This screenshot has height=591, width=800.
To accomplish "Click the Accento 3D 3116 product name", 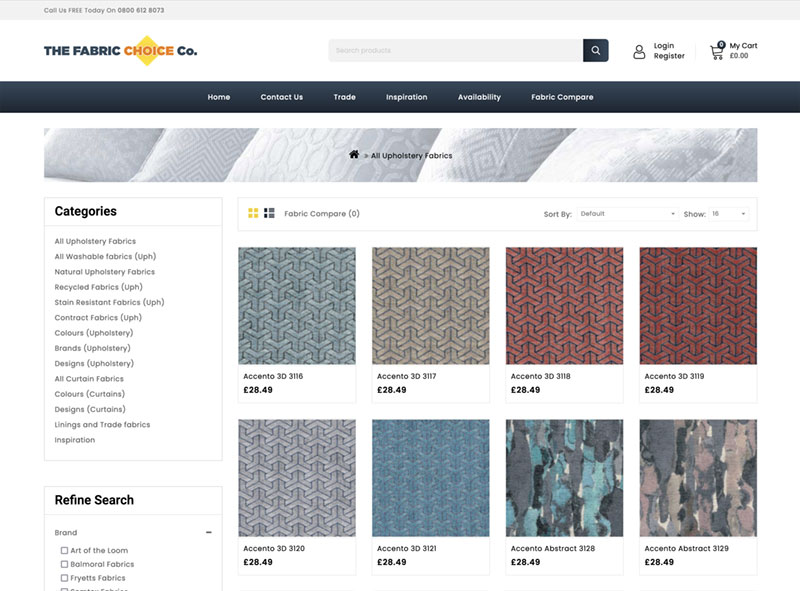I will pos(273,376).
